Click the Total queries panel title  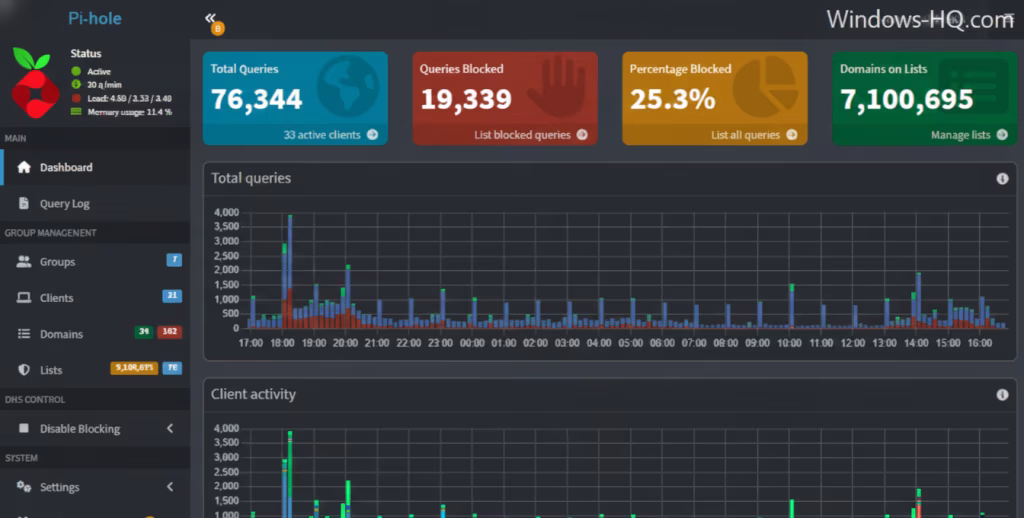251,178
